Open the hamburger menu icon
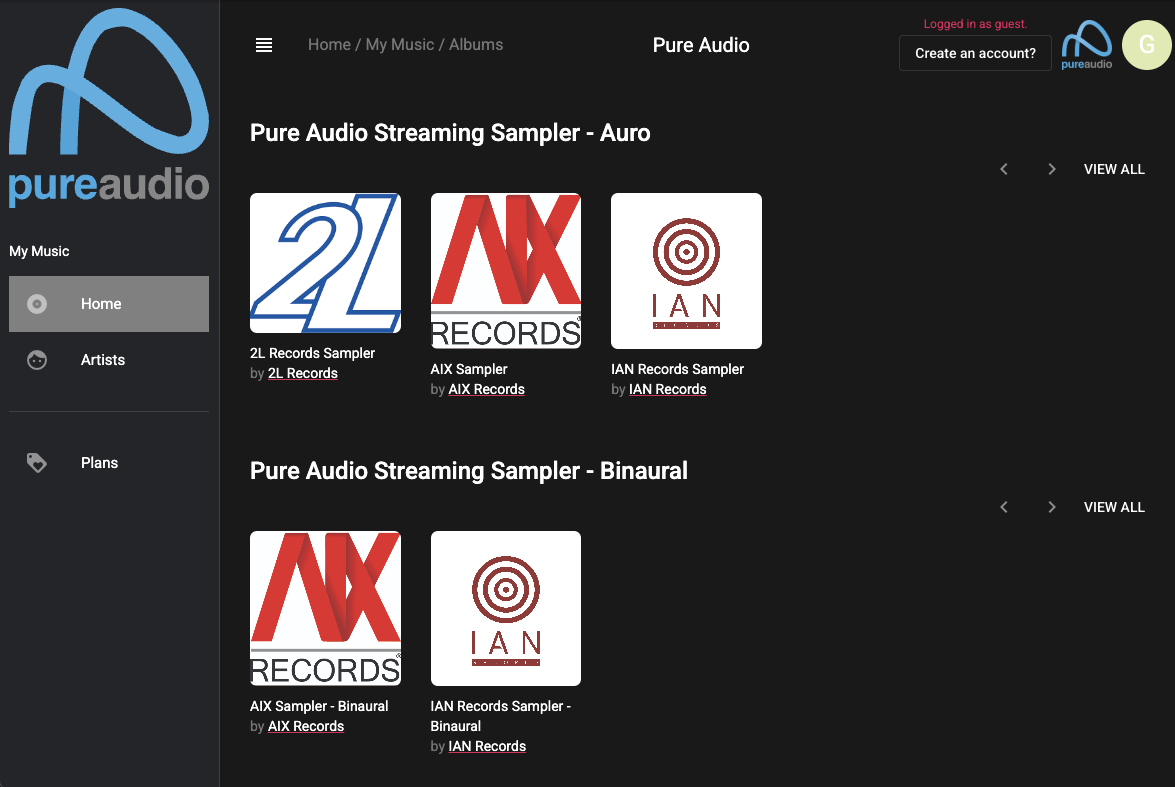 click(264, 45)
